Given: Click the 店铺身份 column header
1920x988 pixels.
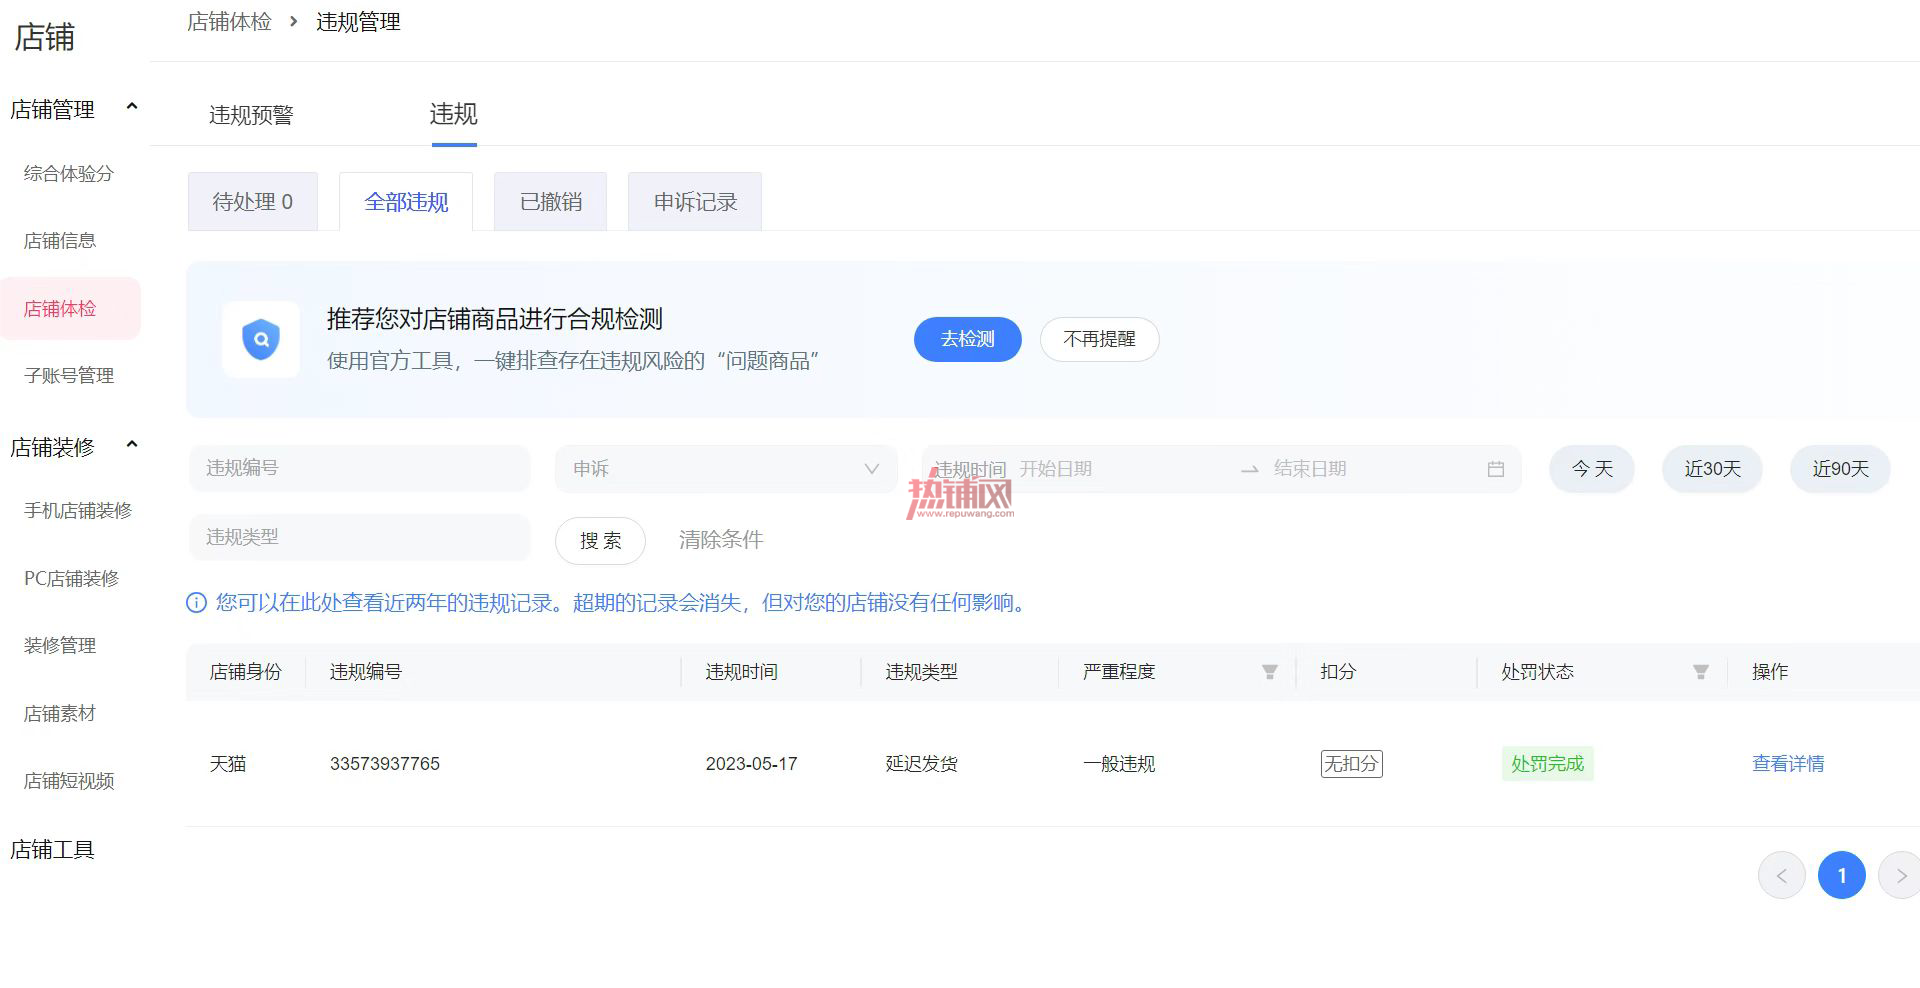Looking at the screenshot, I should coord(245,672).
